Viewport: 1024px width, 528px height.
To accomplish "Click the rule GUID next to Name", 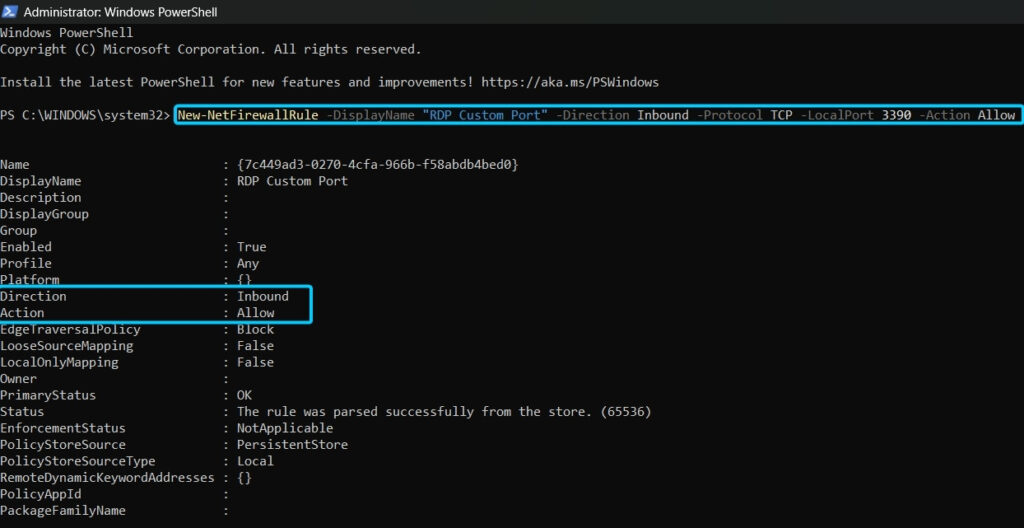I will tap(377, 164).
